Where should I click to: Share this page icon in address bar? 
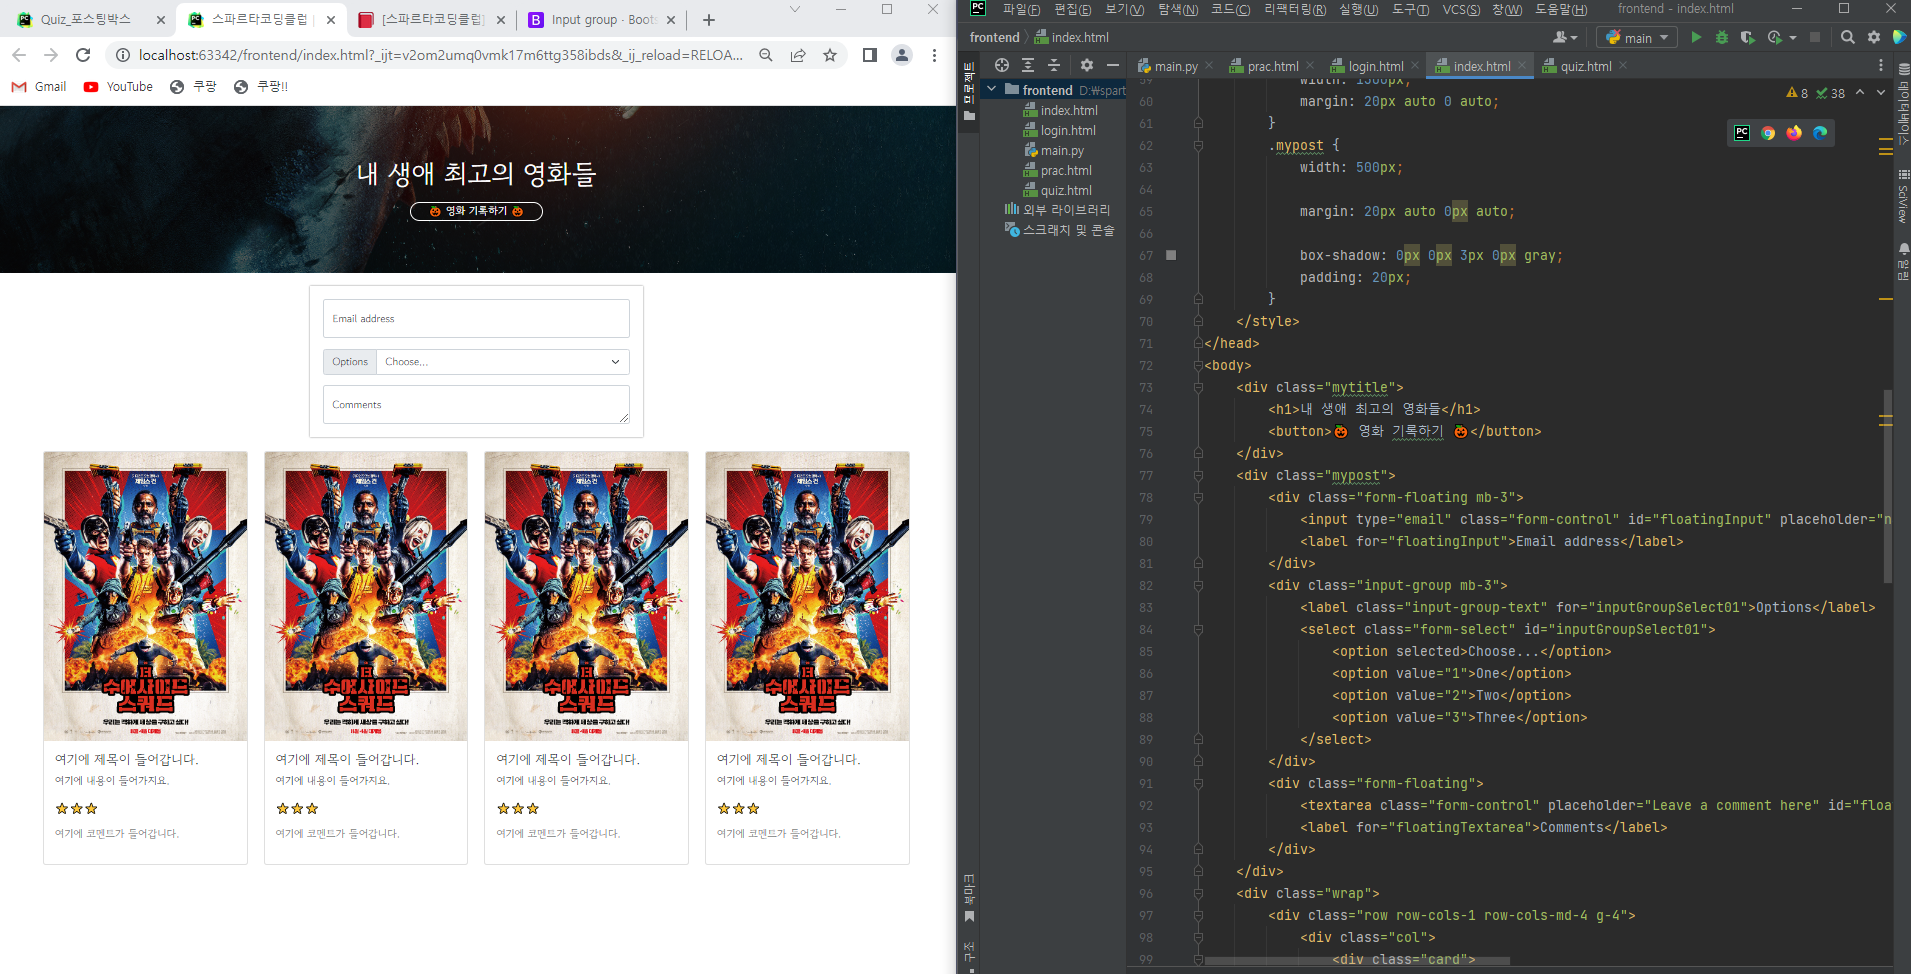coord(798,55)
